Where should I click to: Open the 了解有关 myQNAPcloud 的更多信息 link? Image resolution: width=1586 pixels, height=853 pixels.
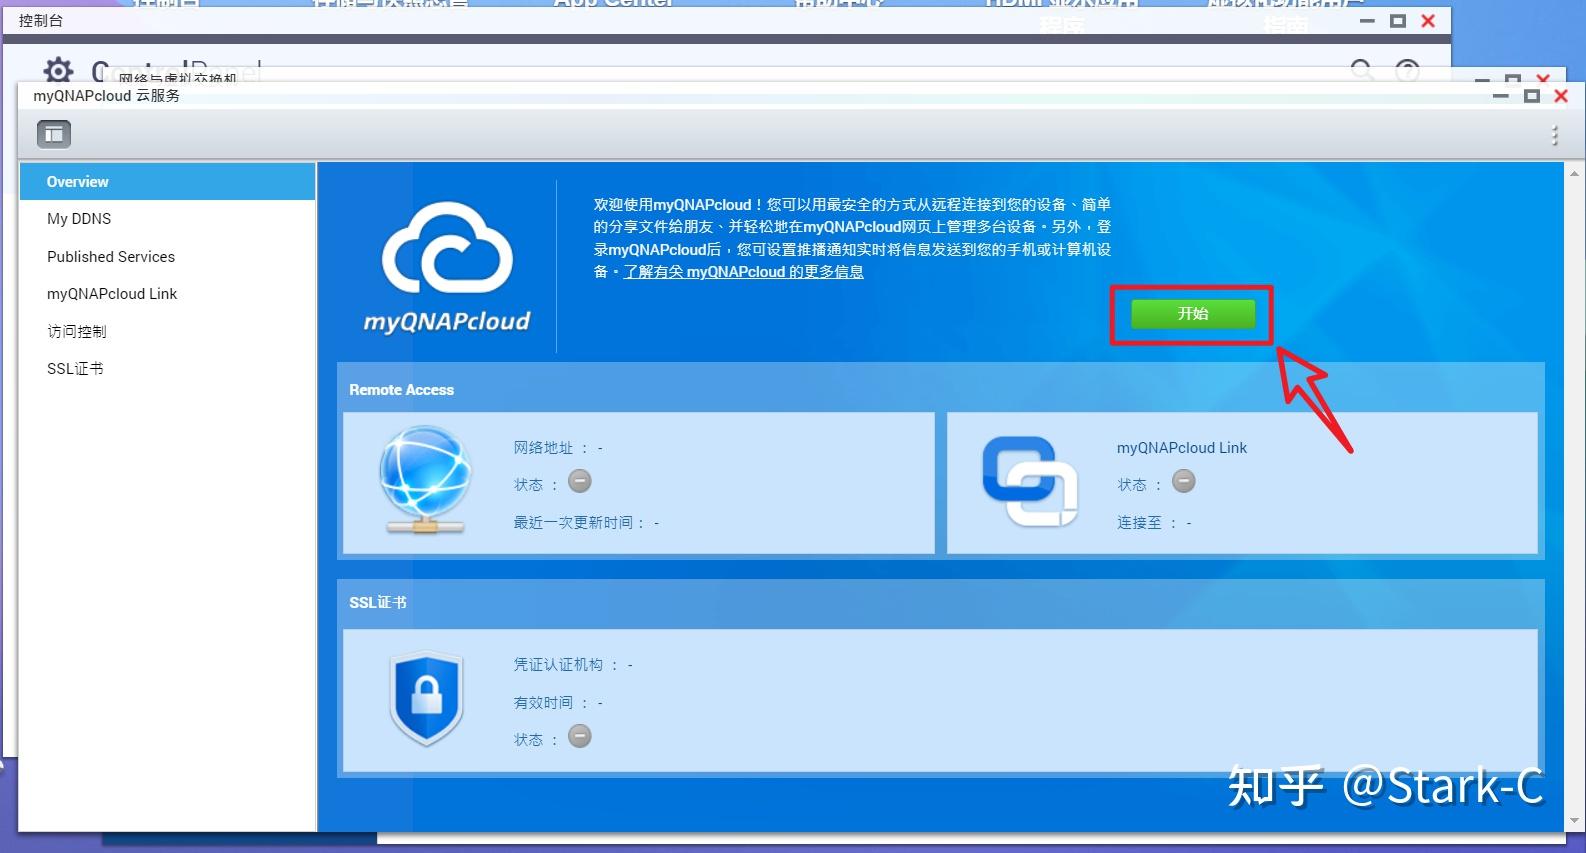743,272
